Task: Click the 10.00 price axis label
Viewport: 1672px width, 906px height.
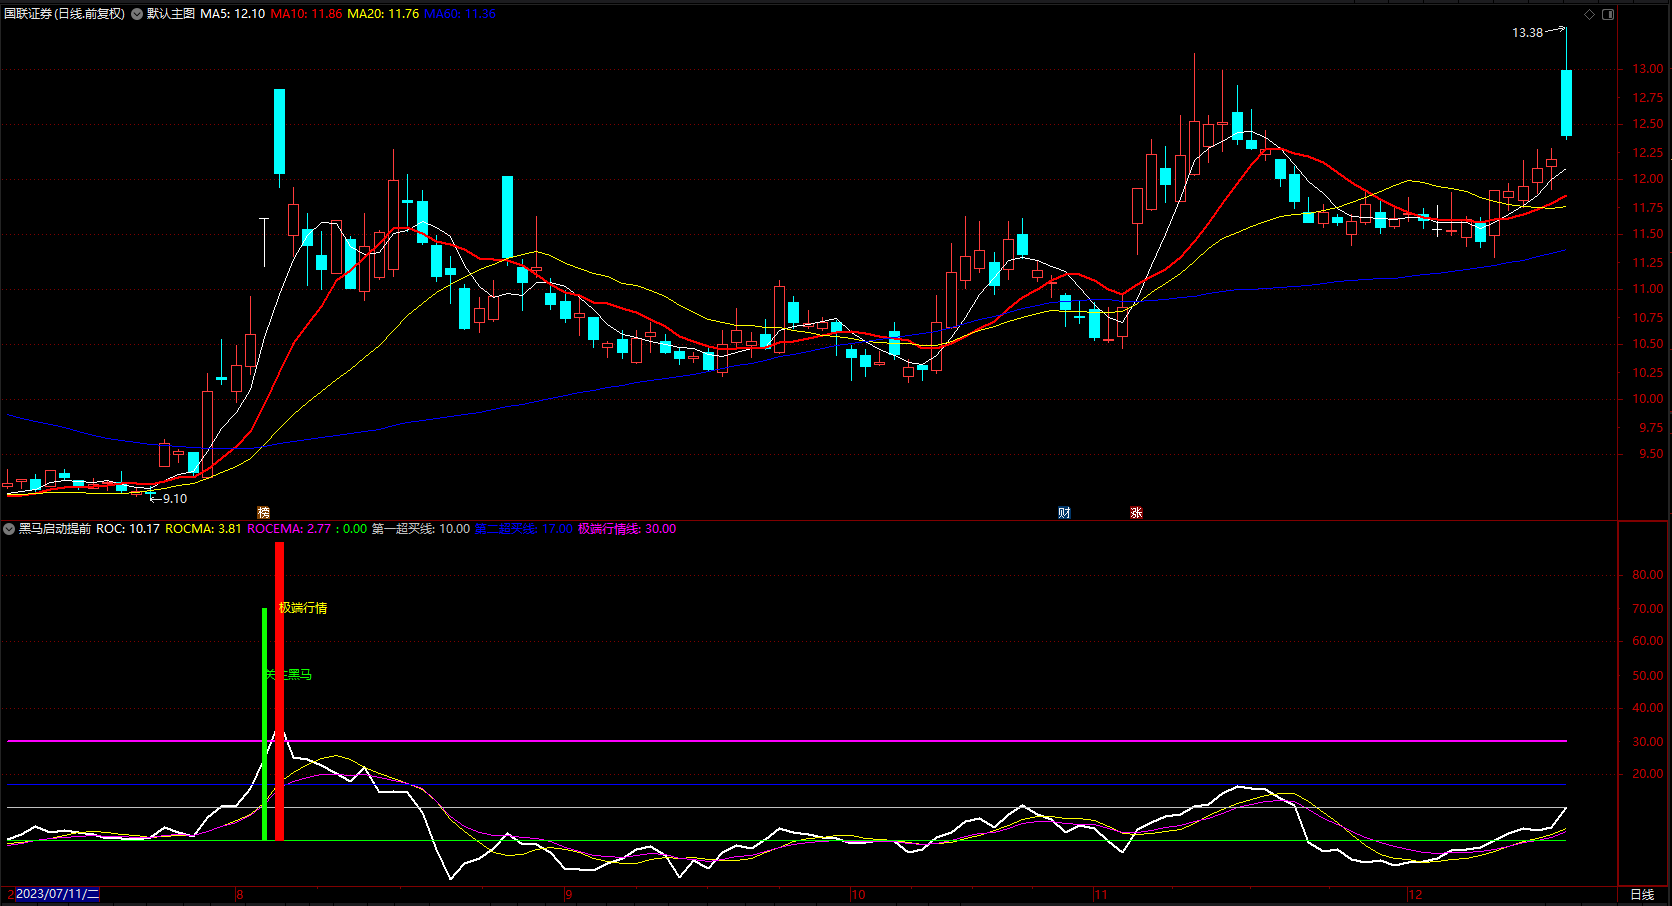Action: [1648, 400]
